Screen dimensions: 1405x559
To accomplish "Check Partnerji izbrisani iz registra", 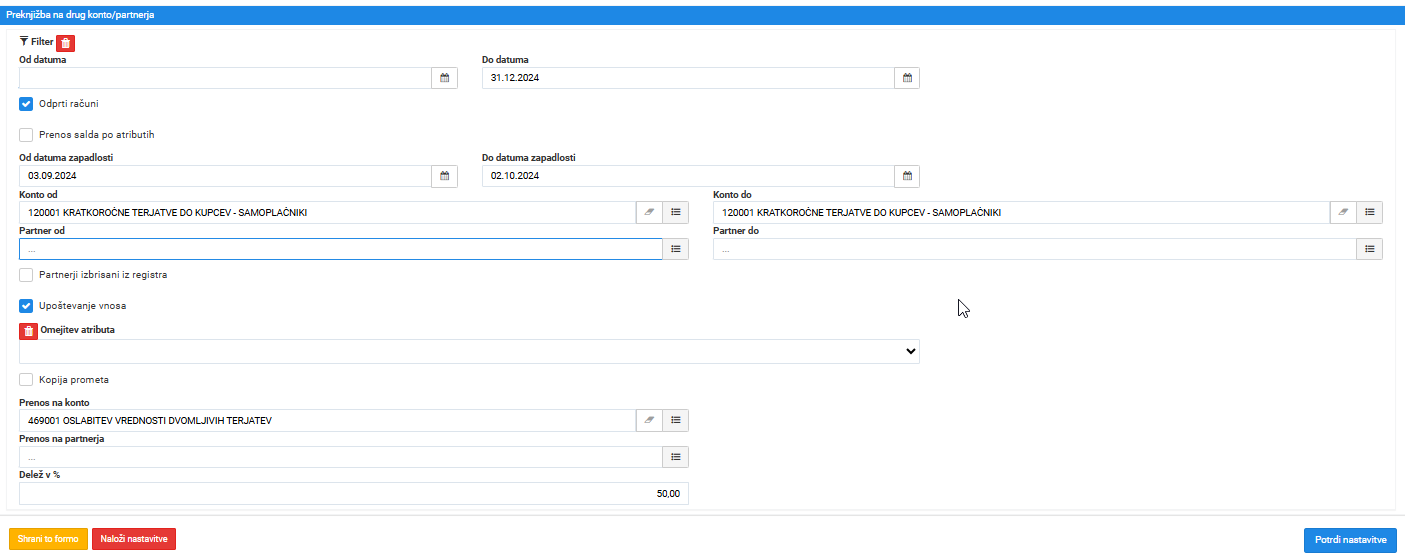I will (x=26, y=274).
